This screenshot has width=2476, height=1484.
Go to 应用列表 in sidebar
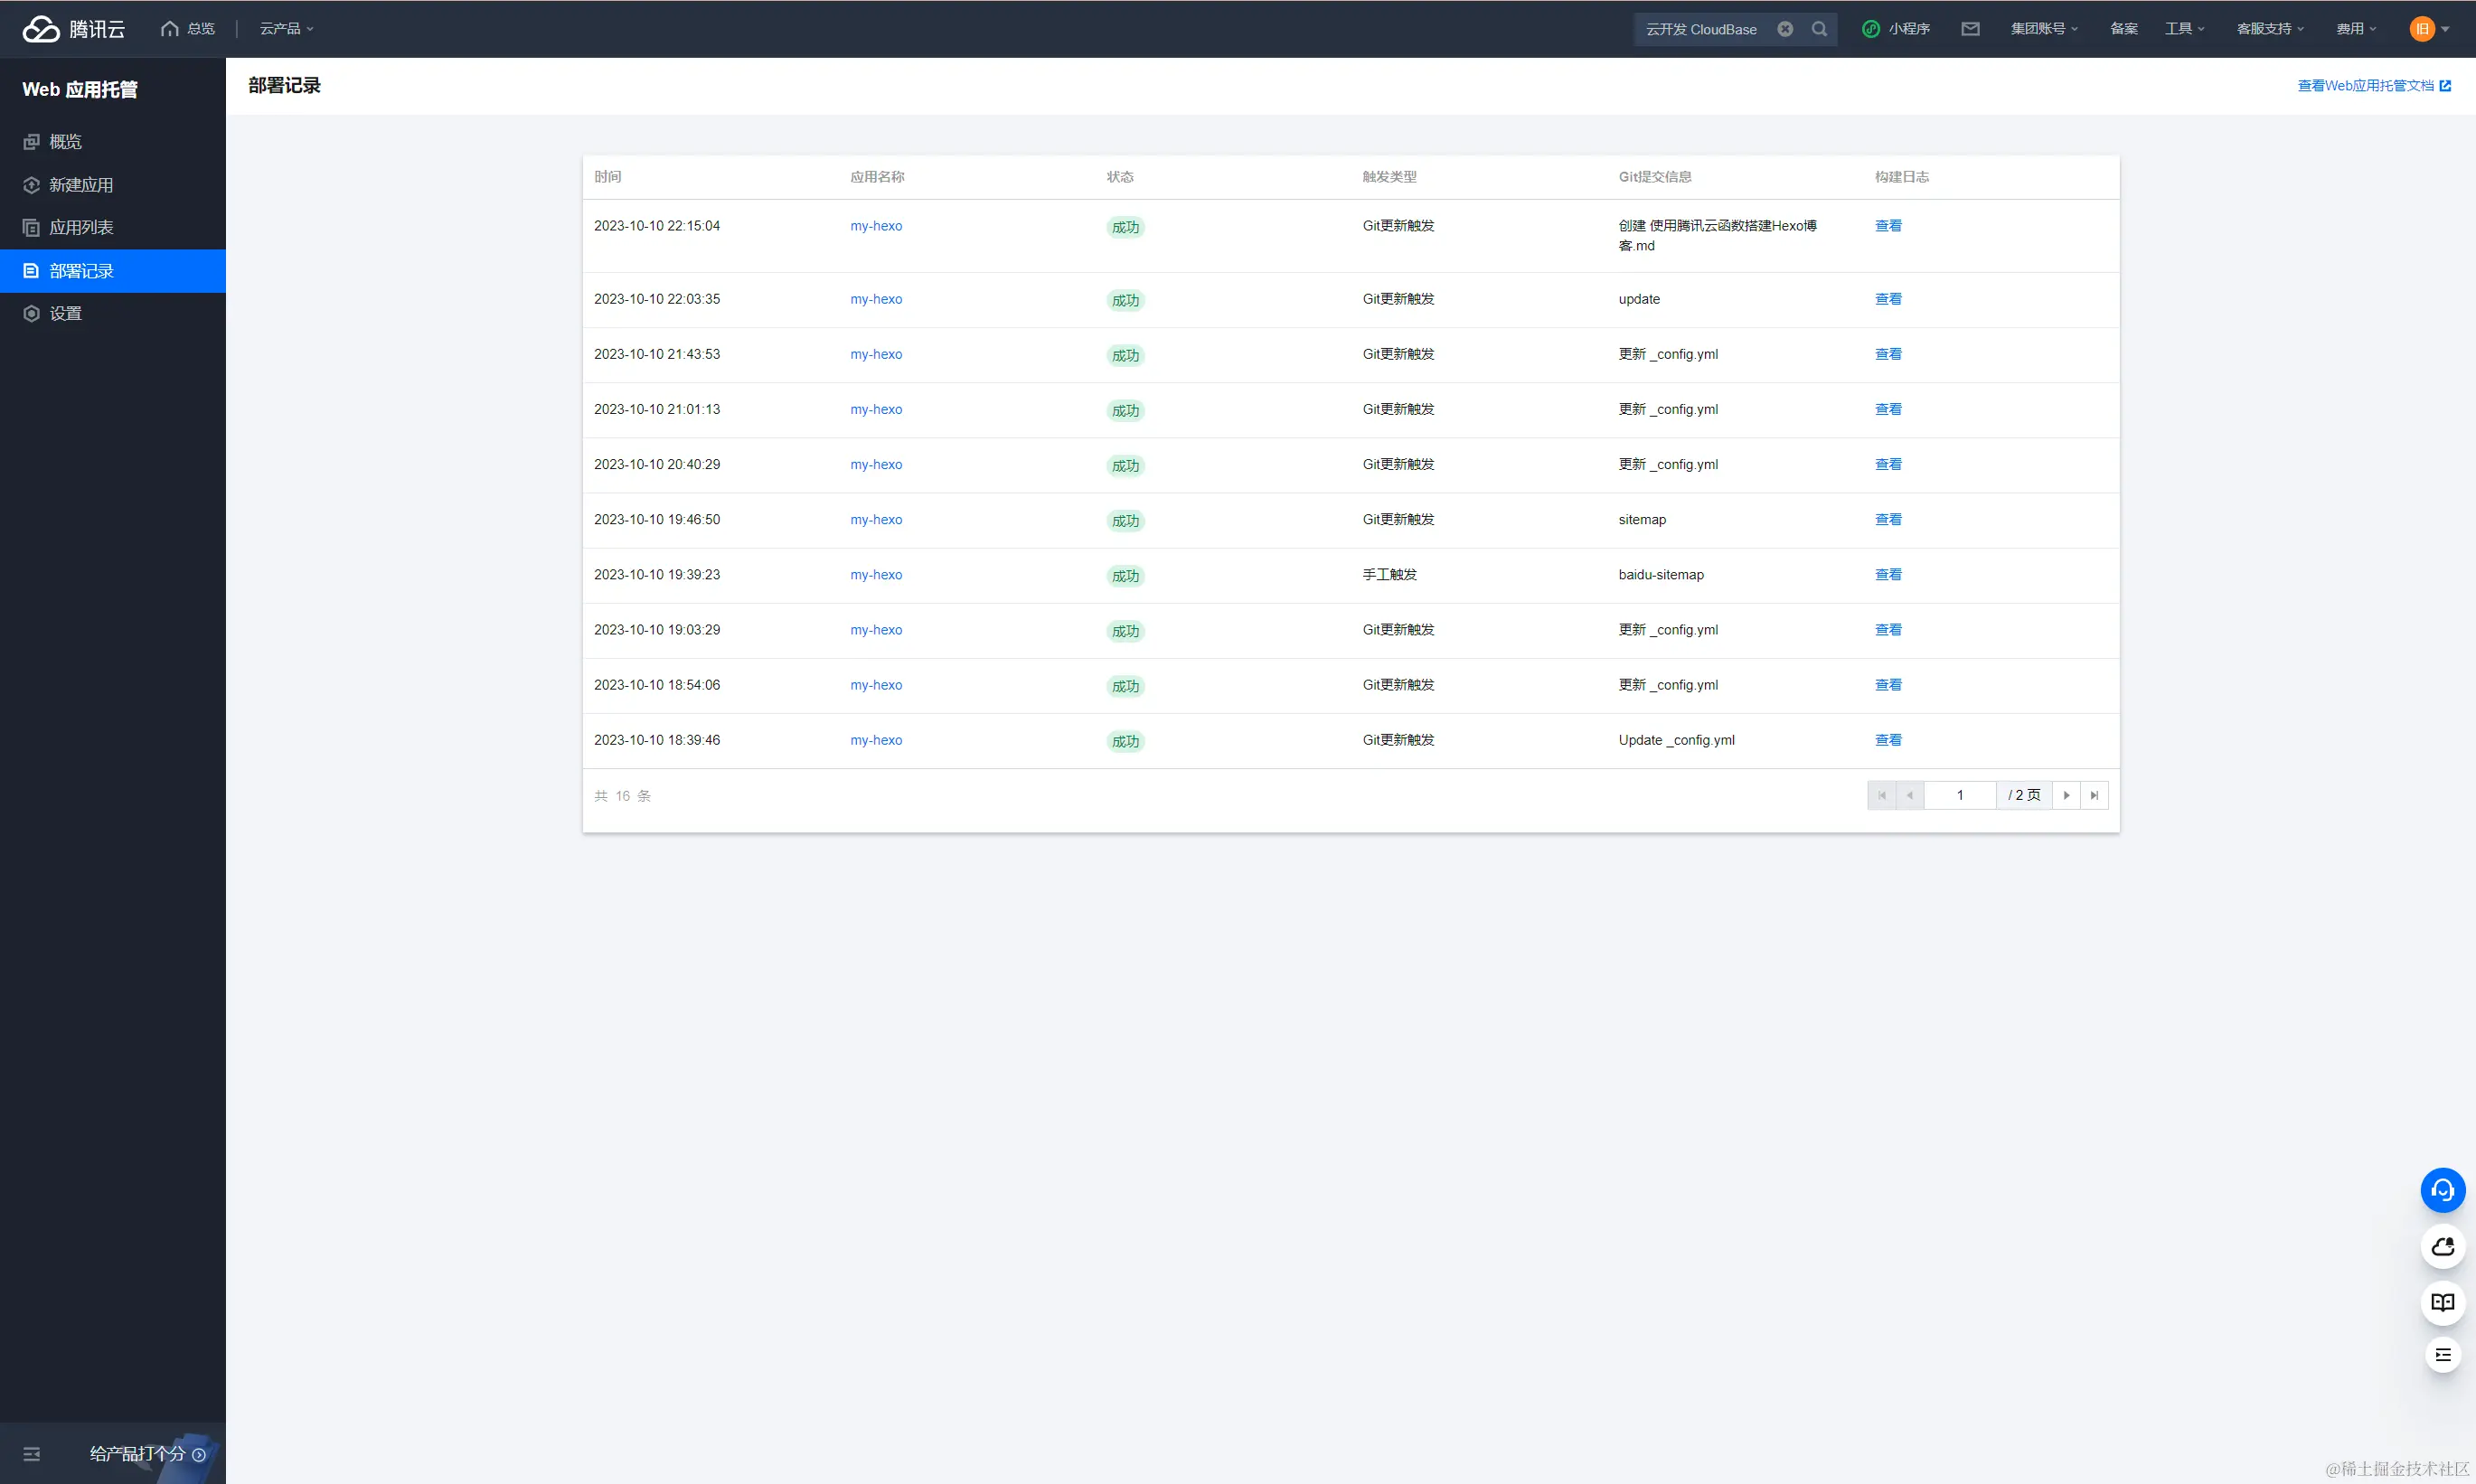tap(81, 228)
